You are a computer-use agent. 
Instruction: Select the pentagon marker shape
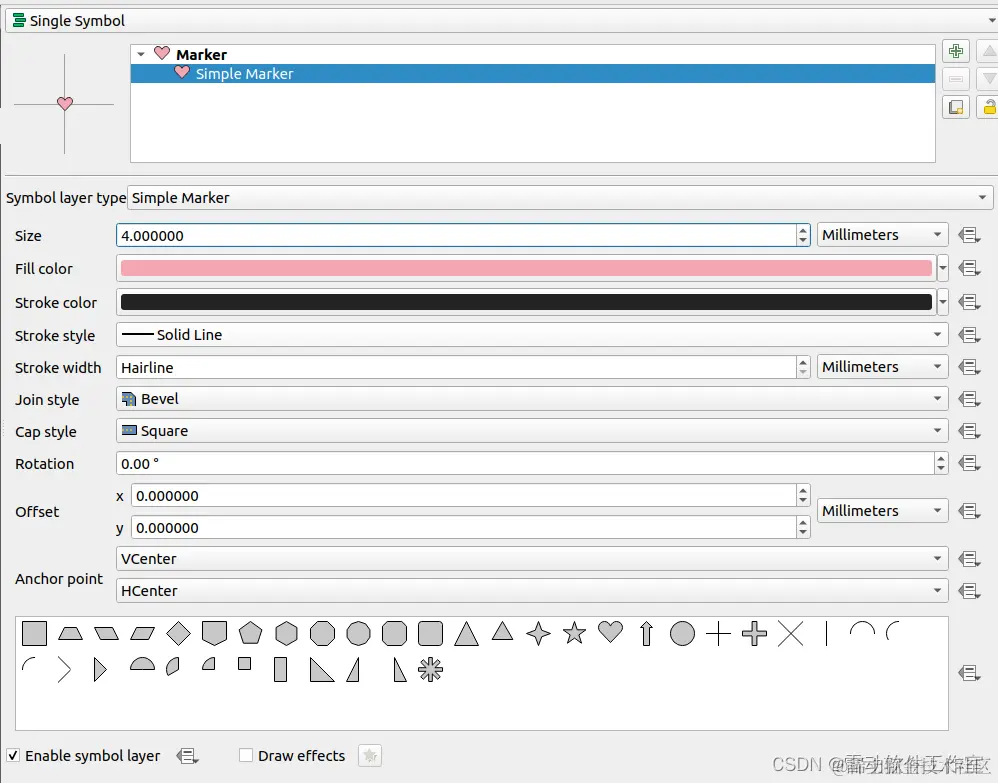click(x=250, y=633)
